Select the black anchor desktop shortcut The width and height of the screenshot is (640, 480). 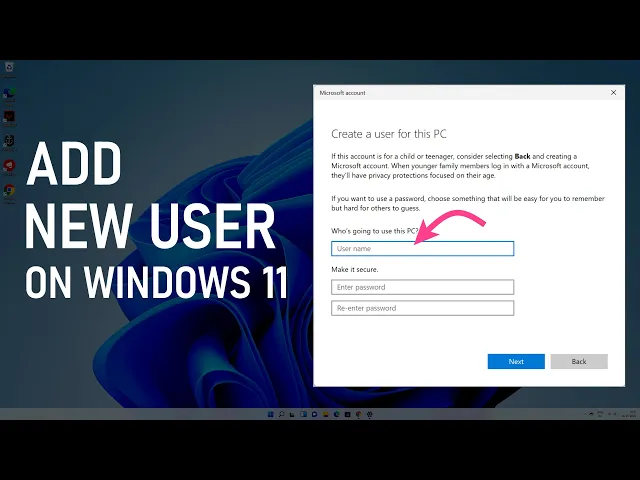[9, 143]
